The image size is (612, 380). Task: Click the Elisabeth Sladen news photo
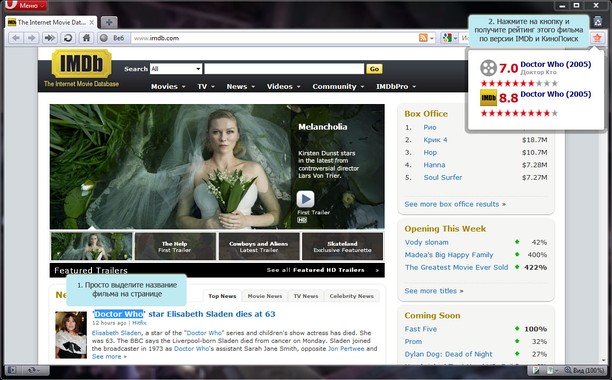(71, 335)
